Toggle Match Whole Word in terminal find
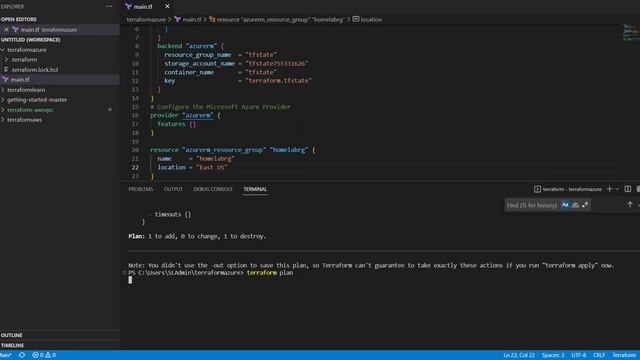640x360 pixels. (575, 205)
